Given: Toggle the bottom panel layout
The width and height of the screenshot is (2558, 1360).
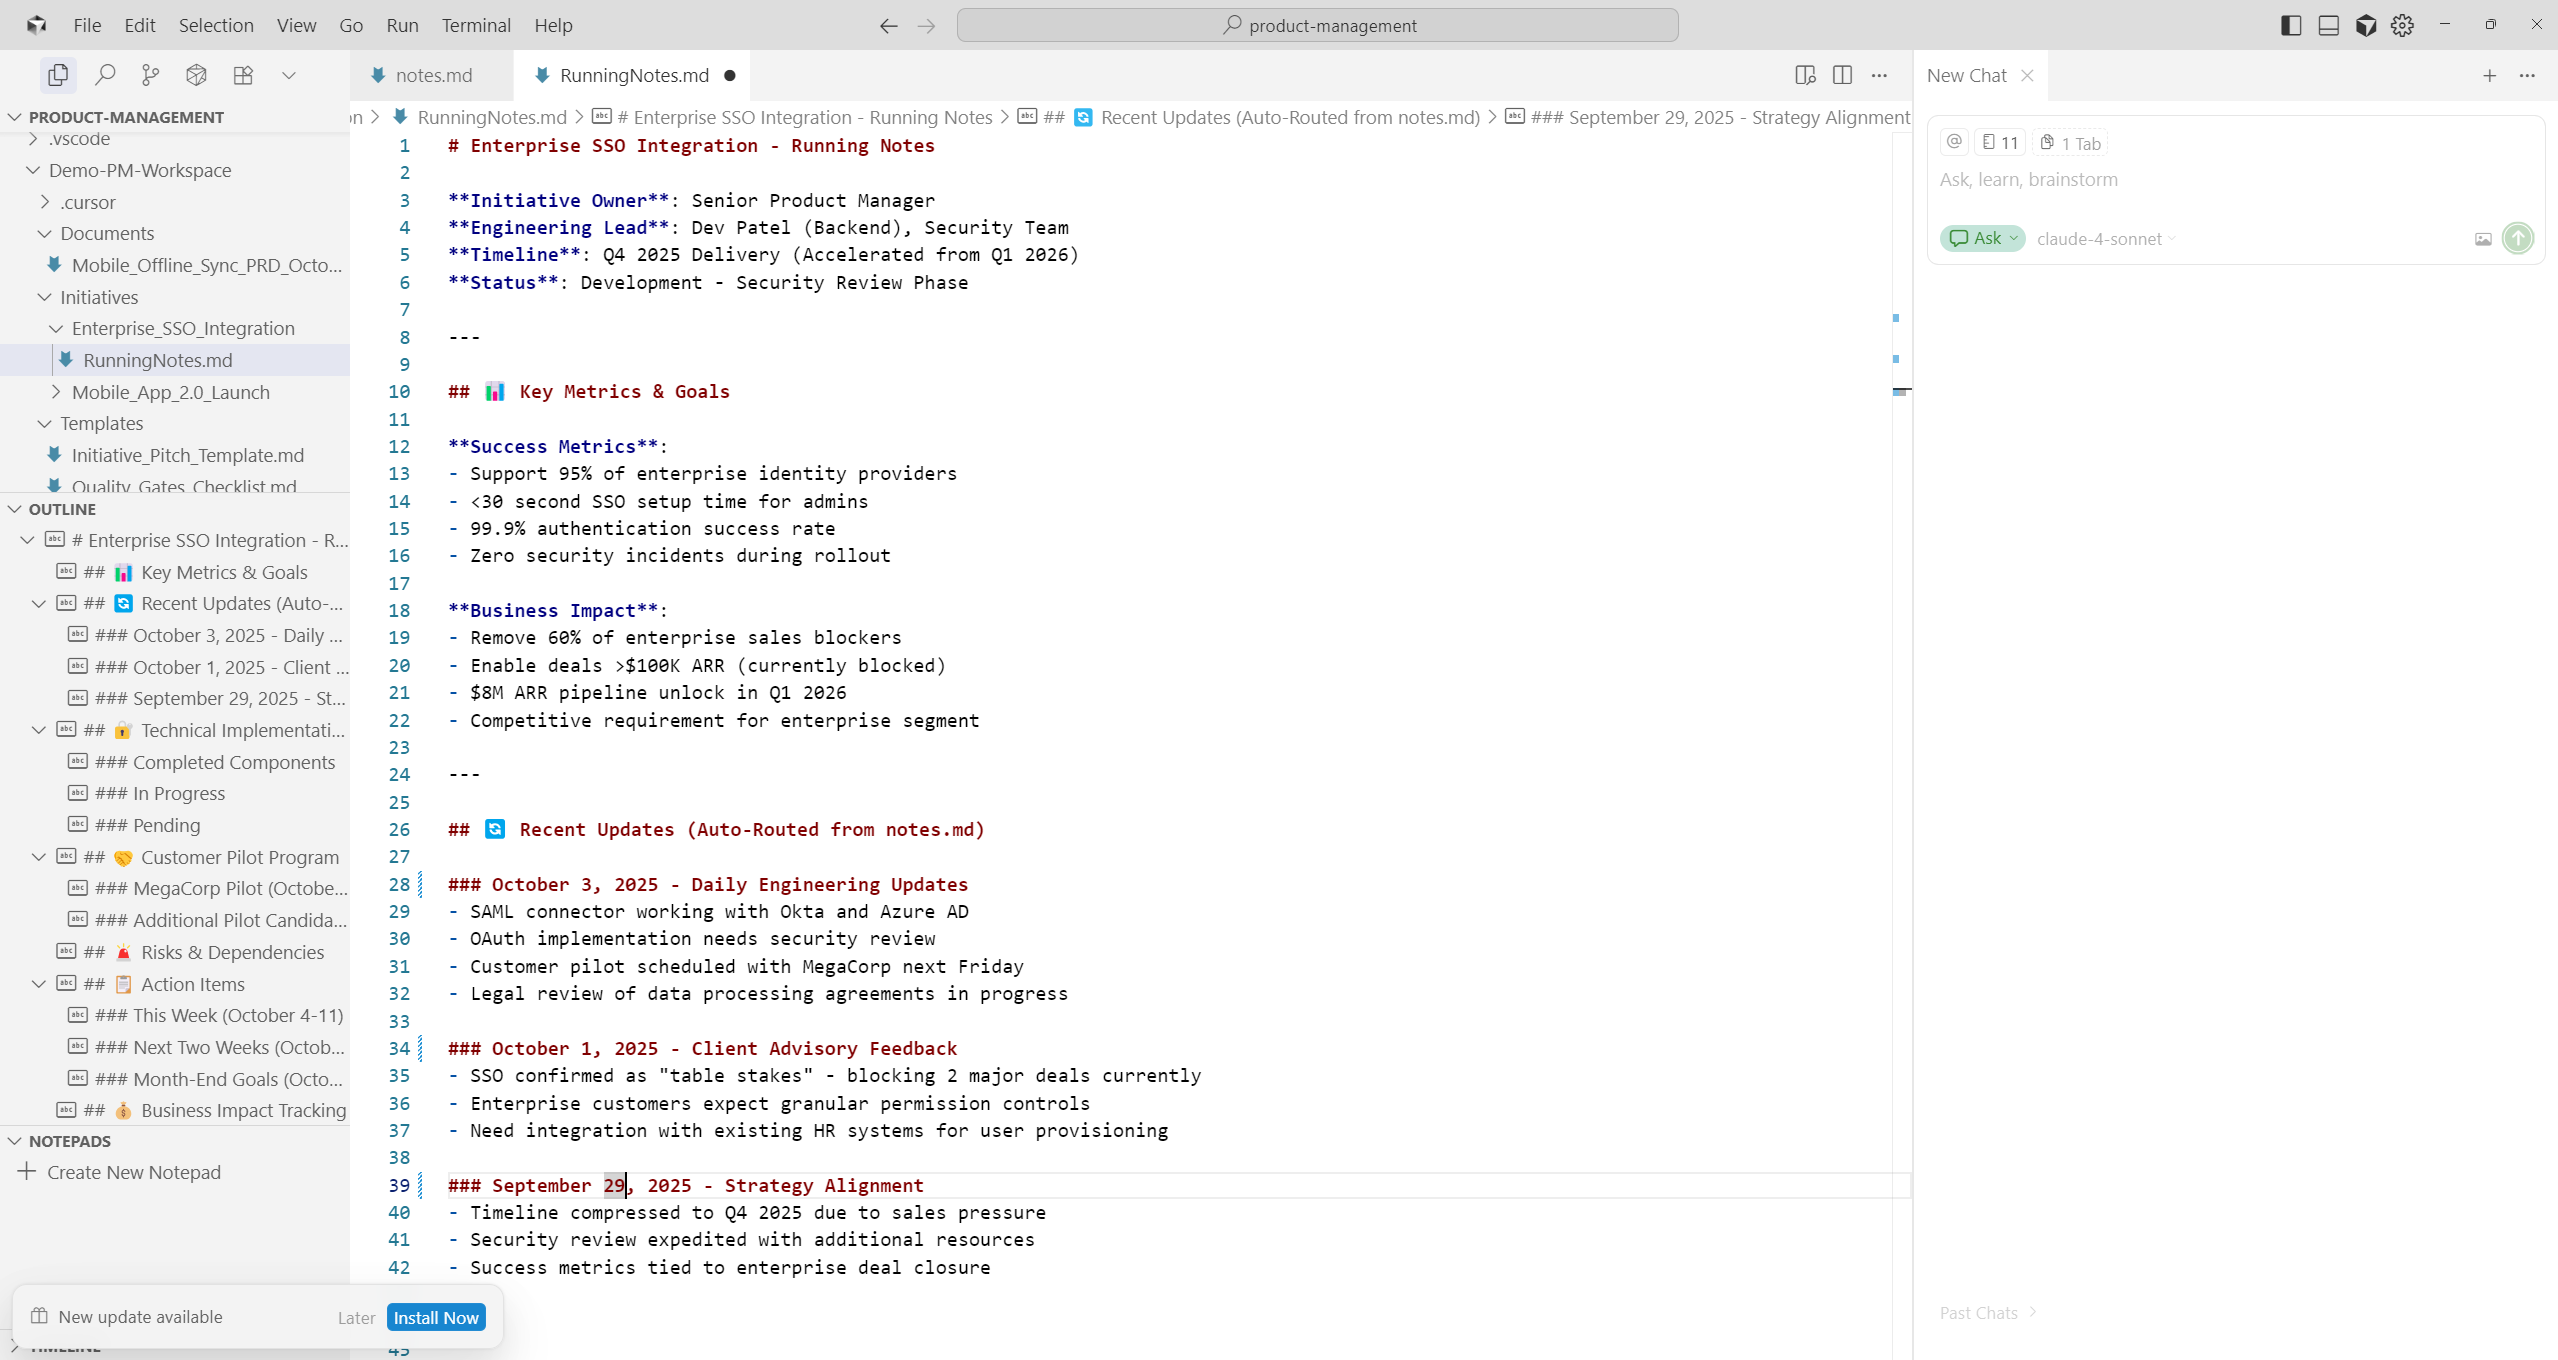Looking at the screenshot, I should pyautogui.click(x=2328, y=25).
